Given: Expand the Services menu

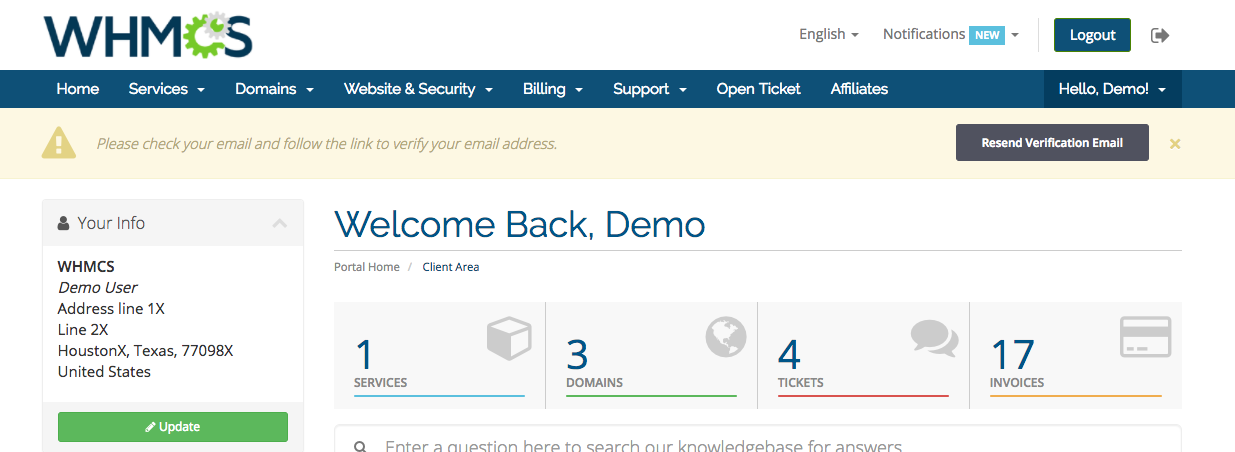Looking at the screenshot, I should (167, 89).
